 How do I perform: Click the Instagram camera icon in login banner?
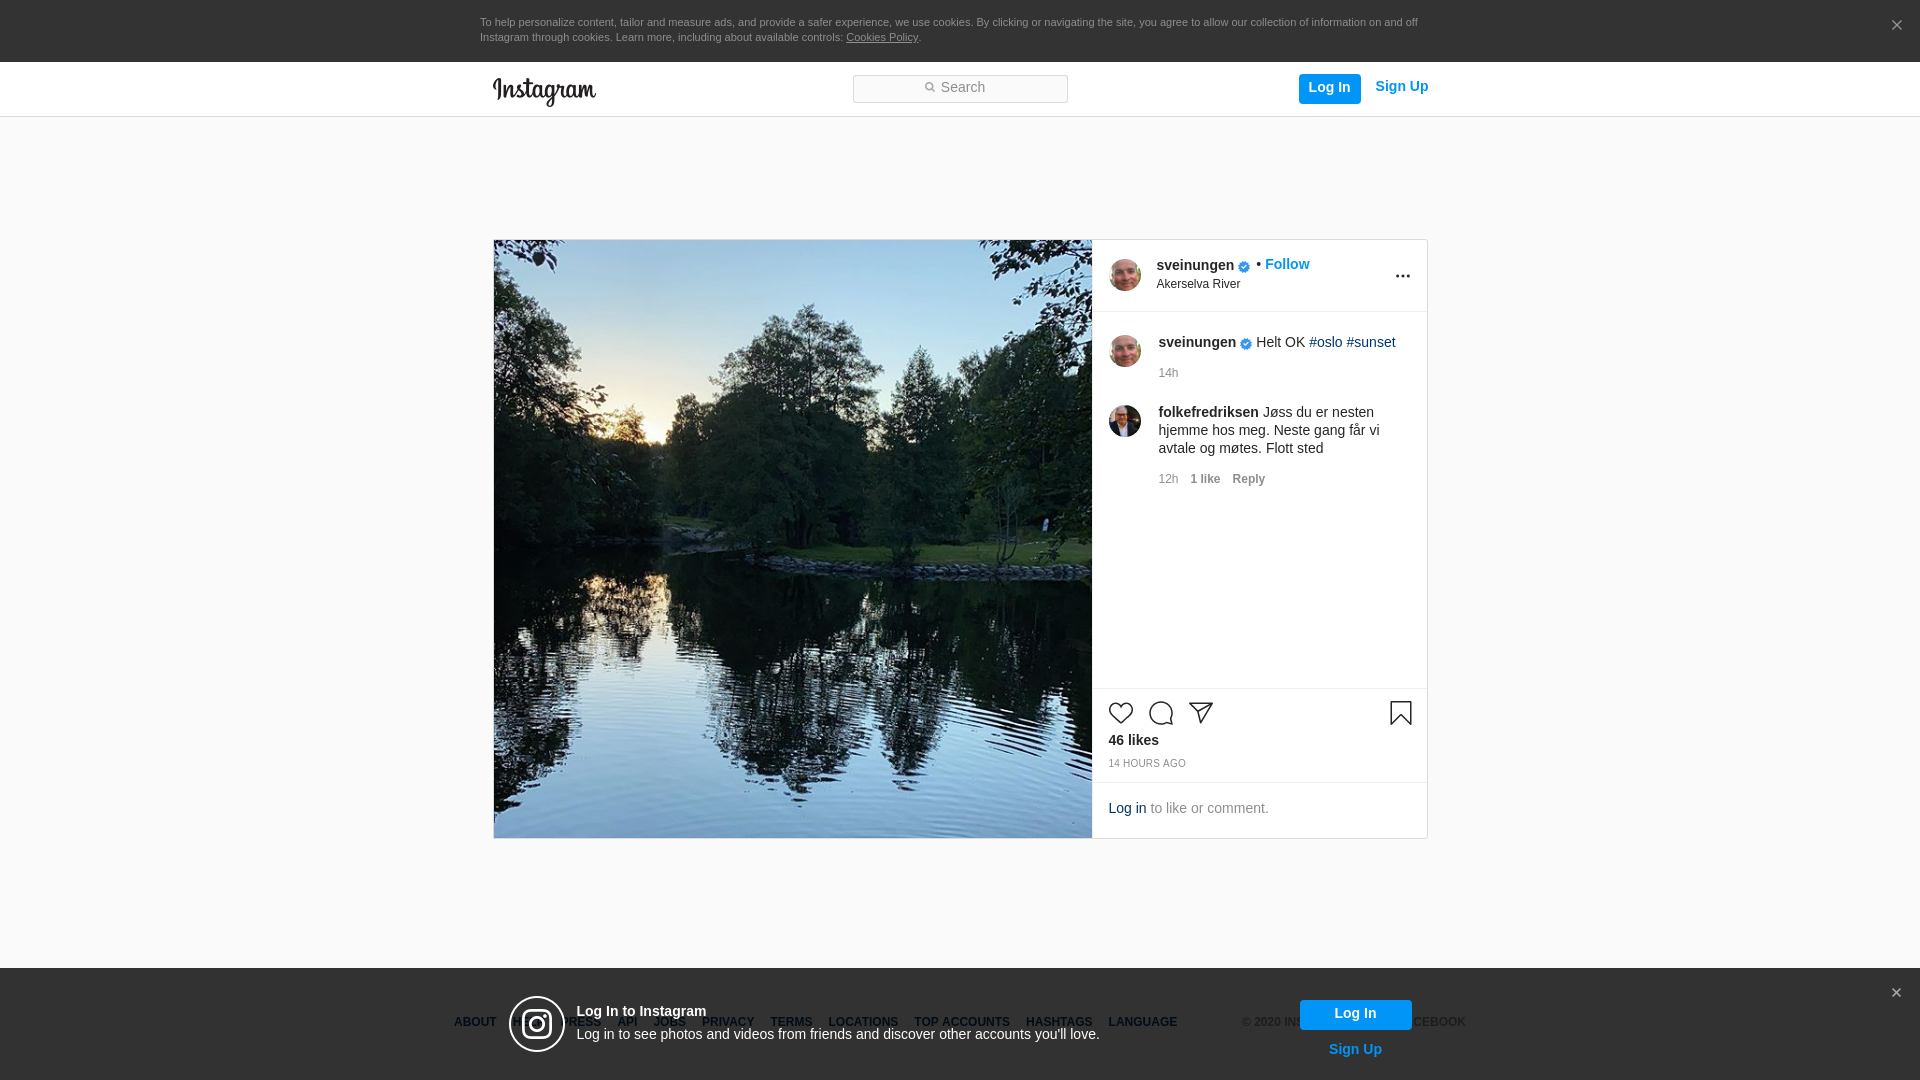537,1024
